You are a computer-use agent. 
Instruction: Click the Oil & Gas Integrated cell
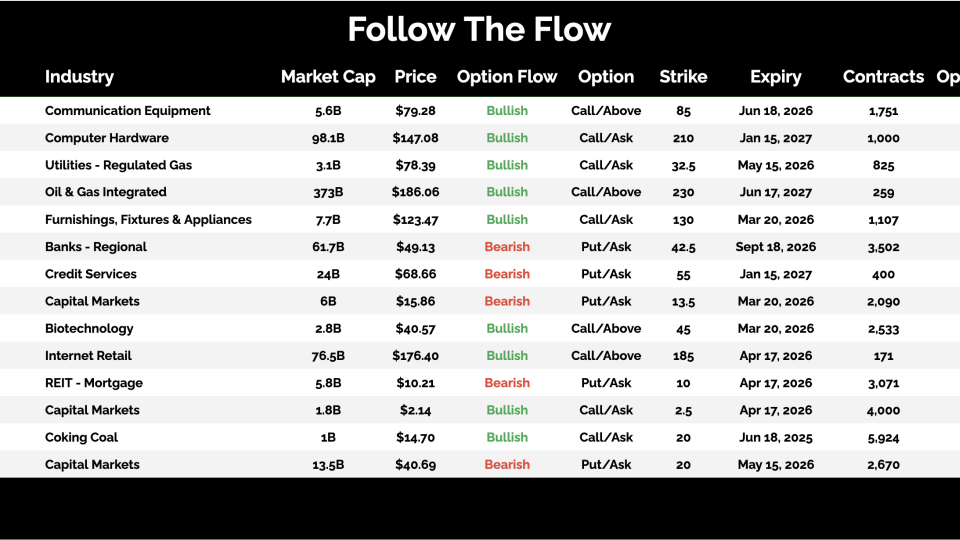pos(106,192)
